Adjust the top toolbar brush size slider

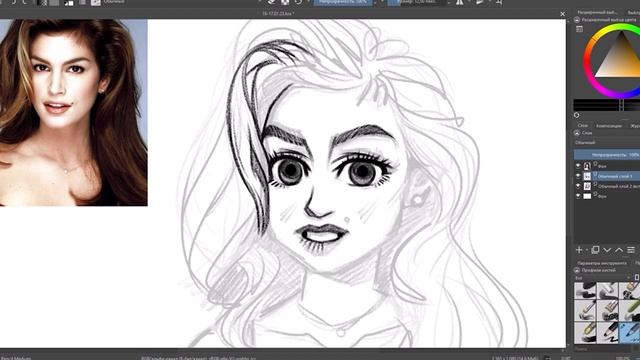(416, 2)
